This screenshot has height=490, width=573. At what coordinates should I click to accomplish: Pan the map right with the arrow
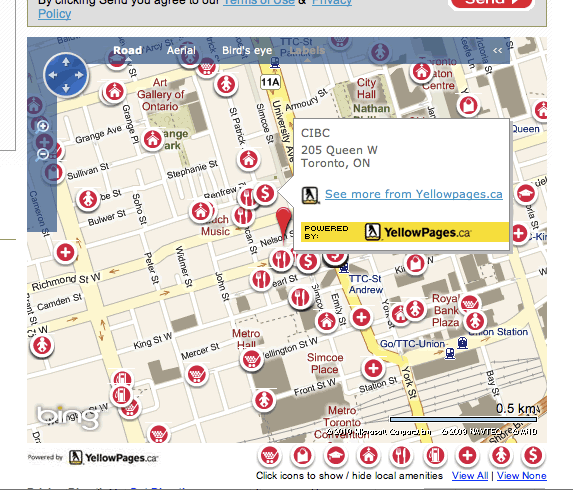coord(79,75)
